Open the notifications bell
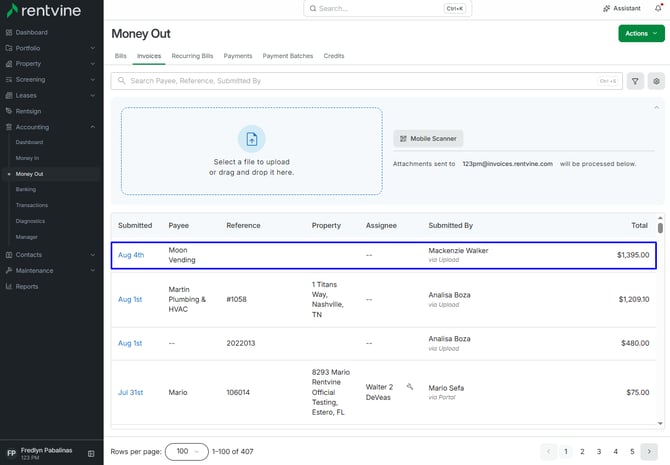 [x=658, y=8]
